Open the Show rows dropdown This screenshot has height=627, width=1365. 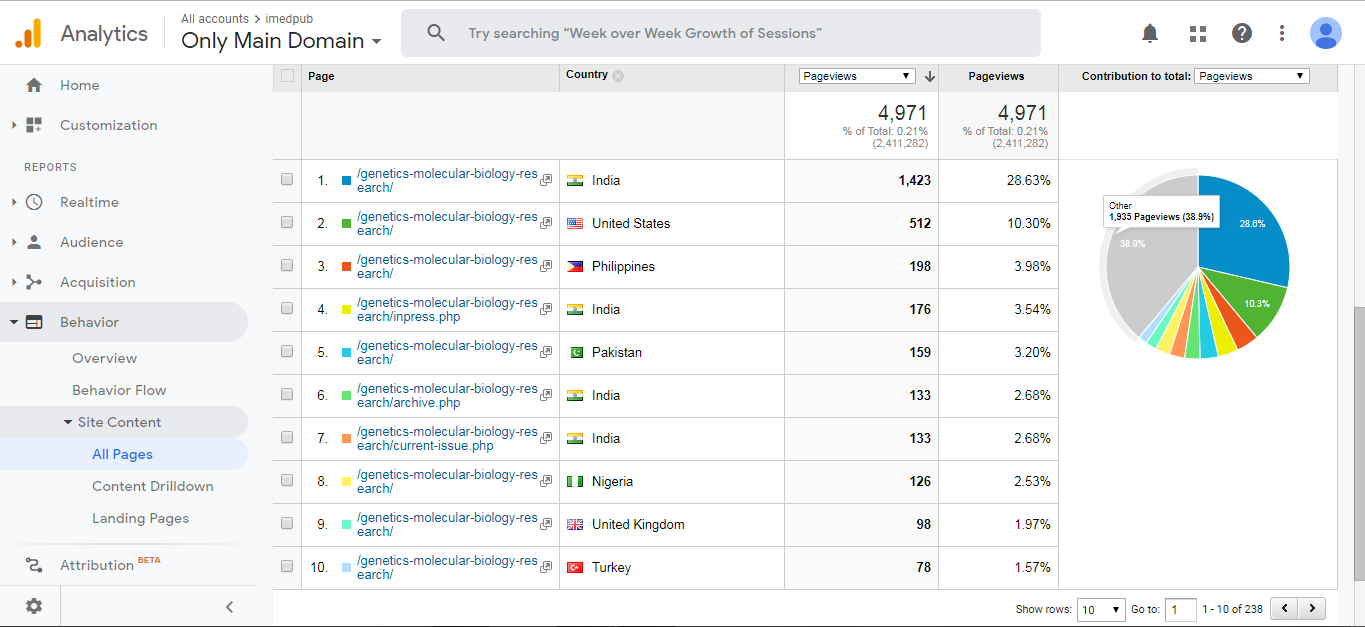(1100, 609)
